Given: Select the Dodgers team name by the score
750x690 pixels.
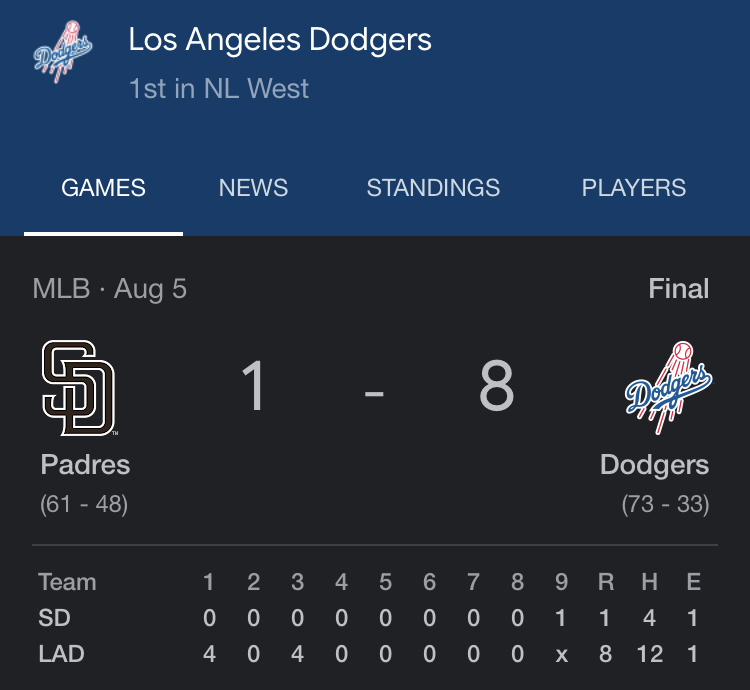Looking at the screenshot, I should pyautogui.click(x=654, y=465).
